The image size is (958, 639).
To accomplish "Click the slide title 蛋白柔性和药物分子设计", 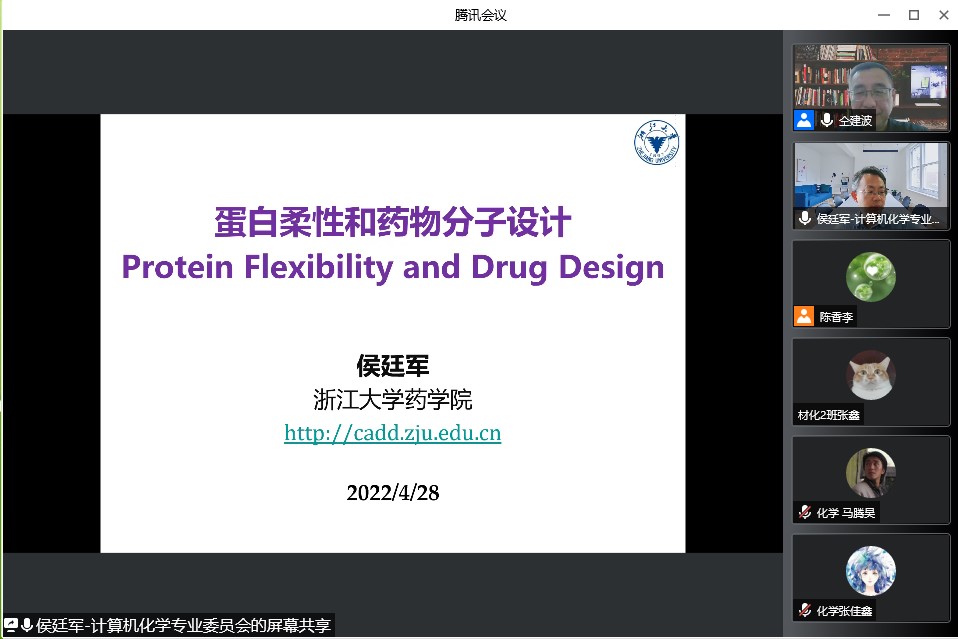I will click(392, 222).
